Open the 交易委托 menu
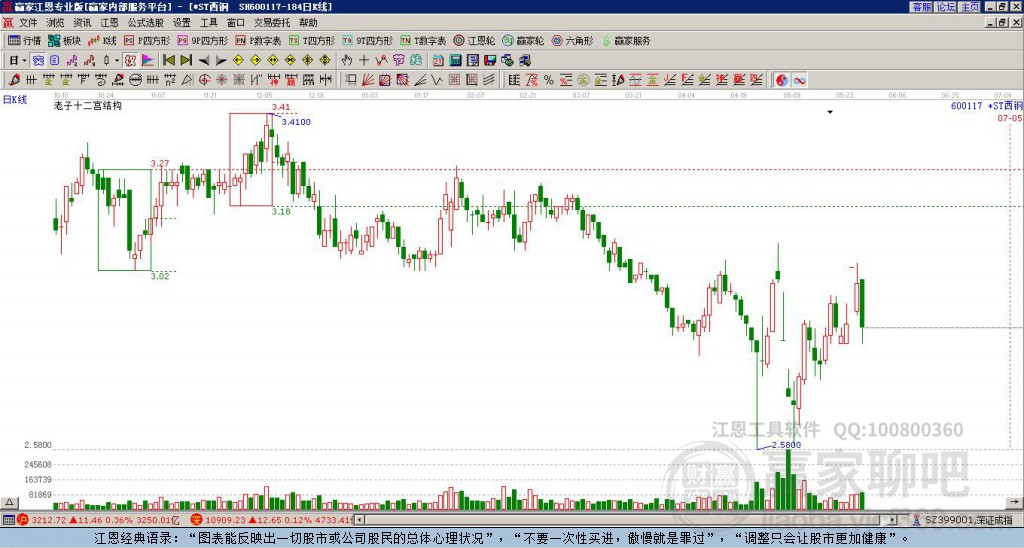1024x548 pixels. (x=272, y=22)
